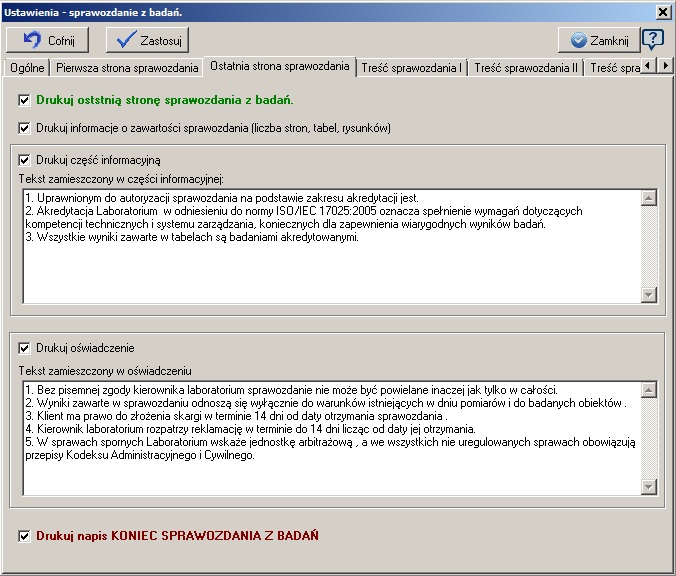The image size is (676, 576).
Task: Open the Treść sprawozdania II tab
Action: pyautogui.click(x=526, y=68)
